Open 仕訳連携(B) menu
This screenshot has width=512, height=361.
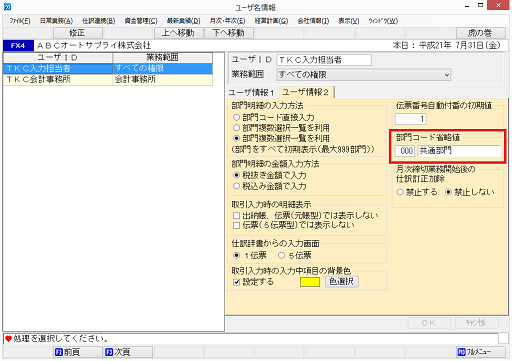click(98, 21)
